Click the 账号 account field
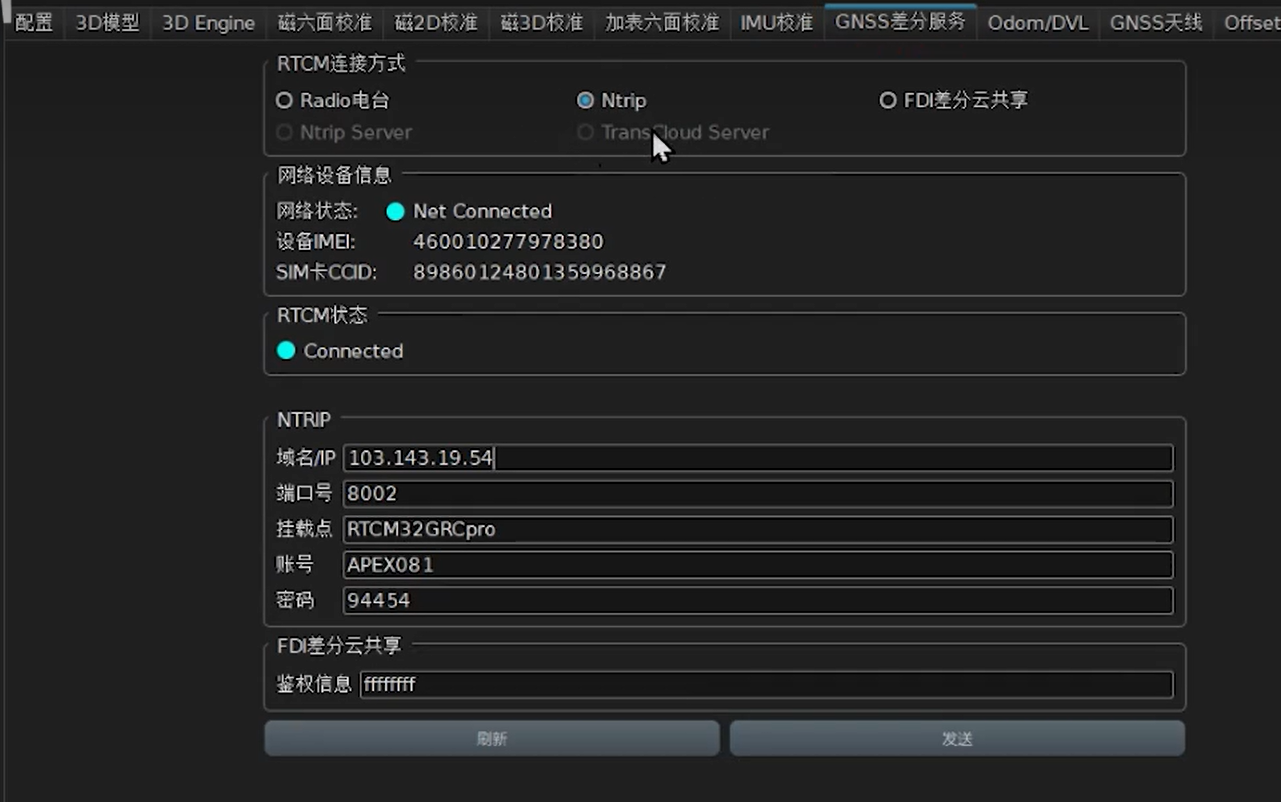Viewport: 1281px width, 802px height. coord(758,565)
